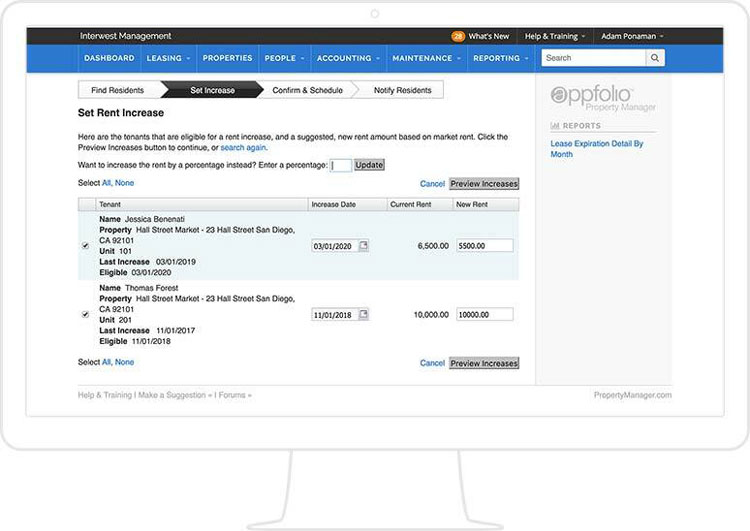This screenshot has height=531, width=750.
Task: Click the orange 28 notifications badge
Action: (458, 36)
